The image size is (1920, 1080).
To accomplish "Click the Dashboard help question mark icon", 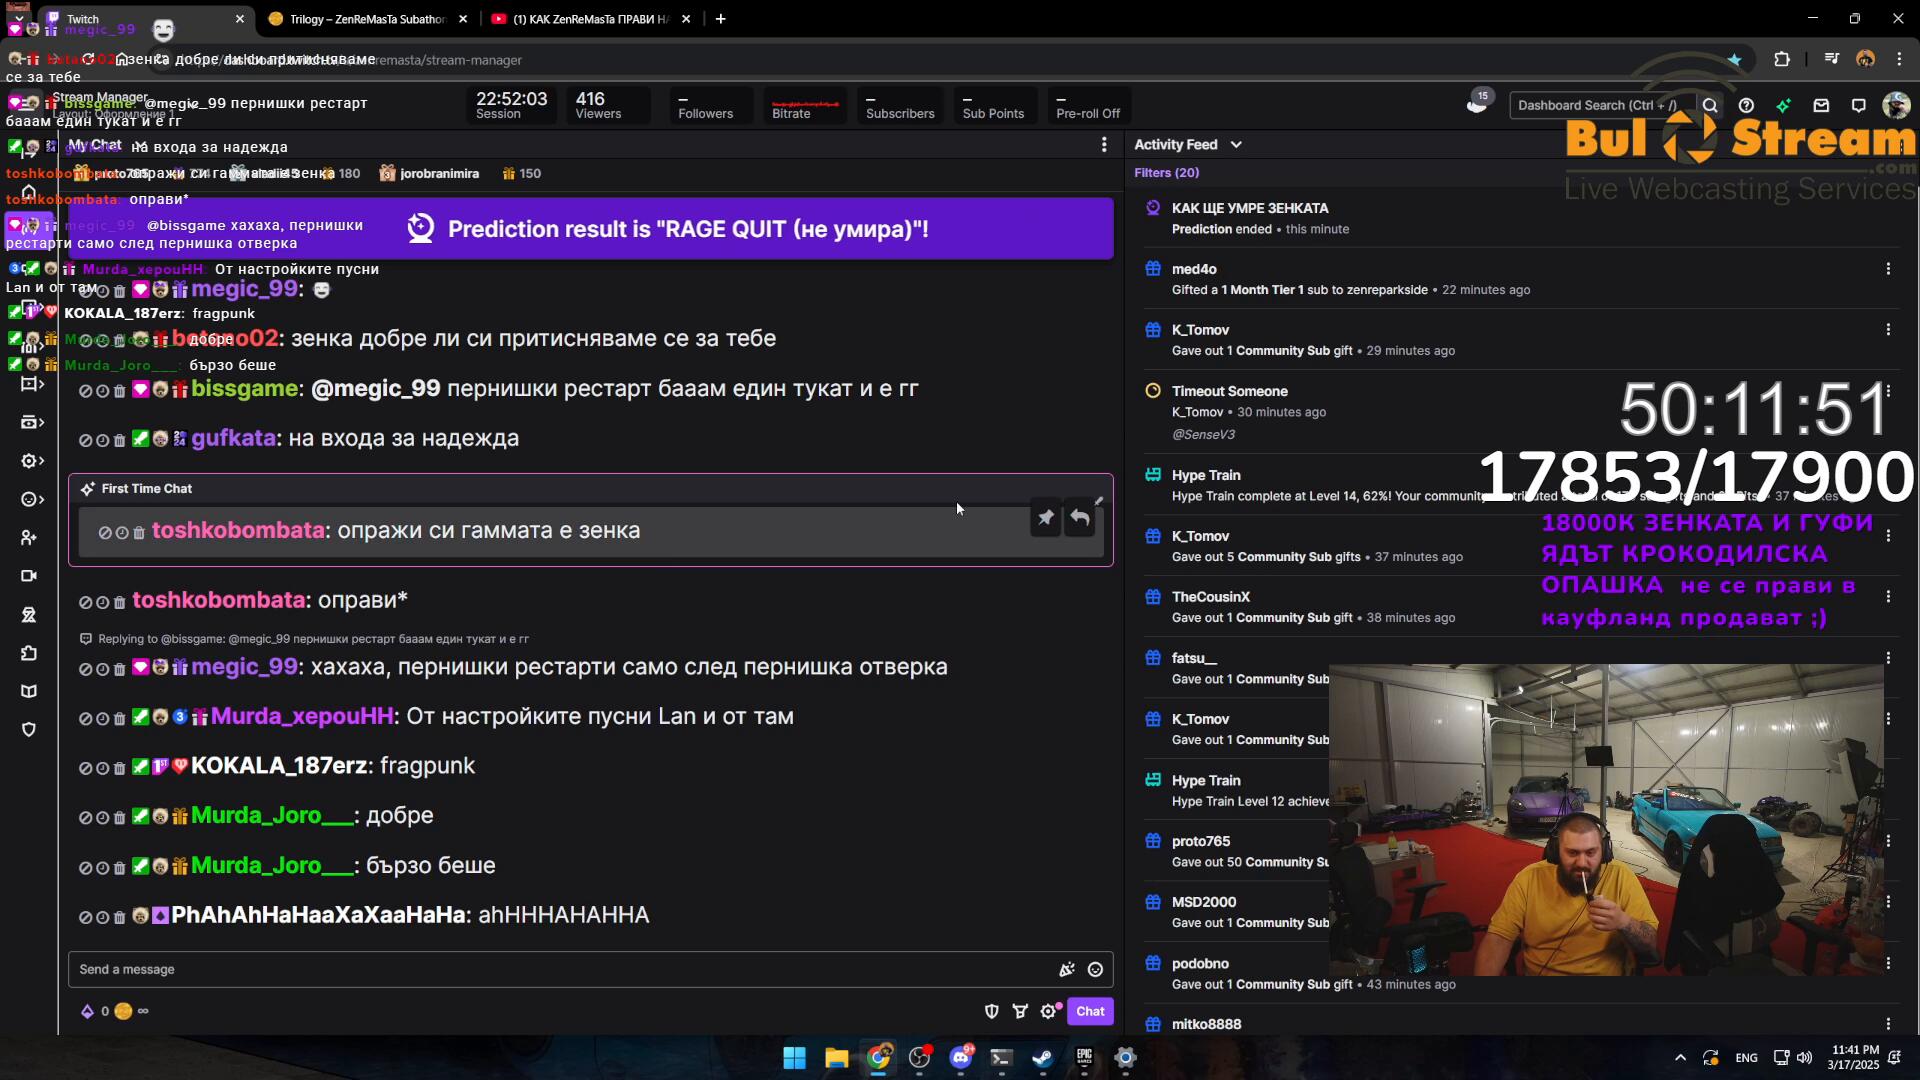I will point(1746,105).
